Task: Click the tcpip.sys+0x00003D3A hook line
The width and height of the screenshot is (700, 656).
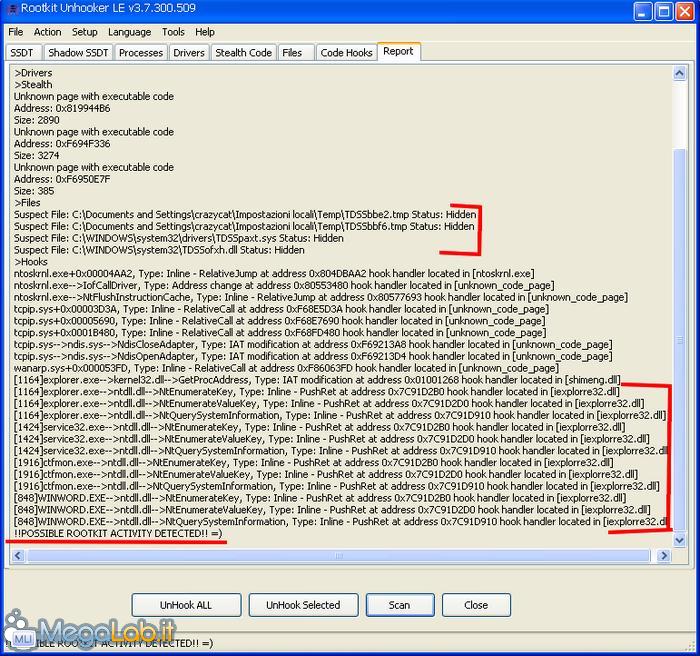Action: (281, 309)
